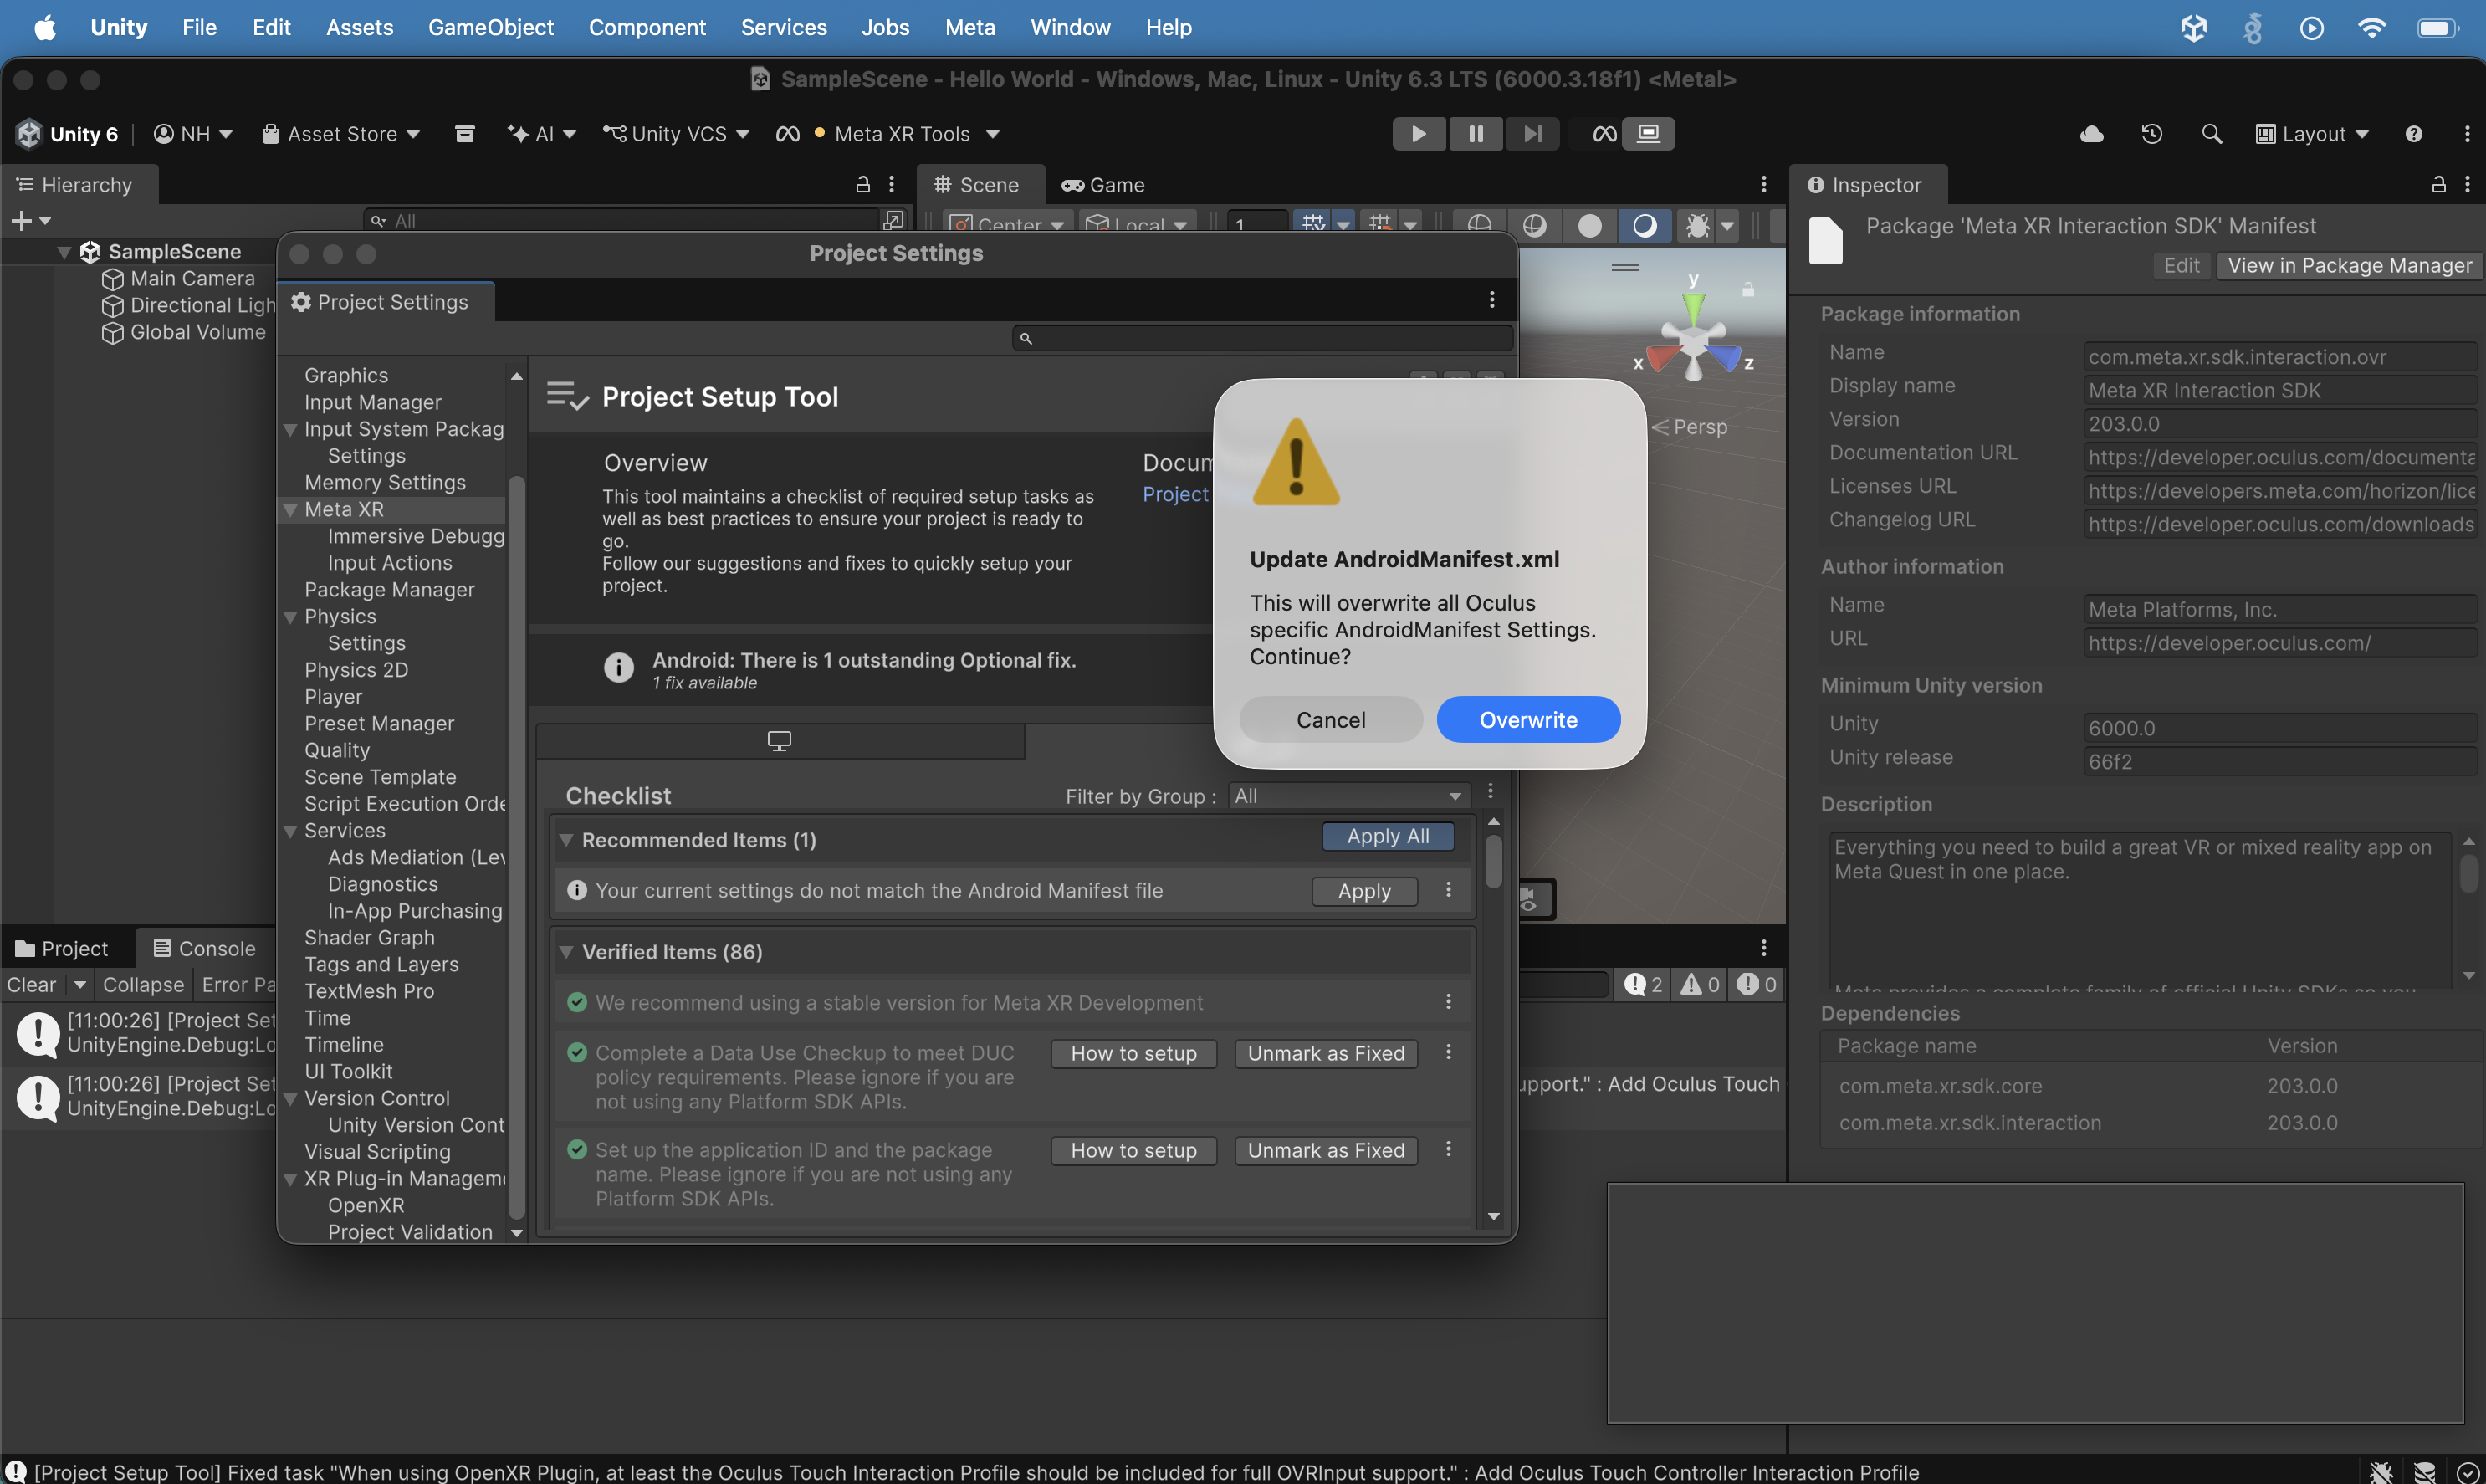The width and height of the screenshot is (2486, 1484).
Task: Open Filter by Group dropdown
Action: pos(1348,796)
